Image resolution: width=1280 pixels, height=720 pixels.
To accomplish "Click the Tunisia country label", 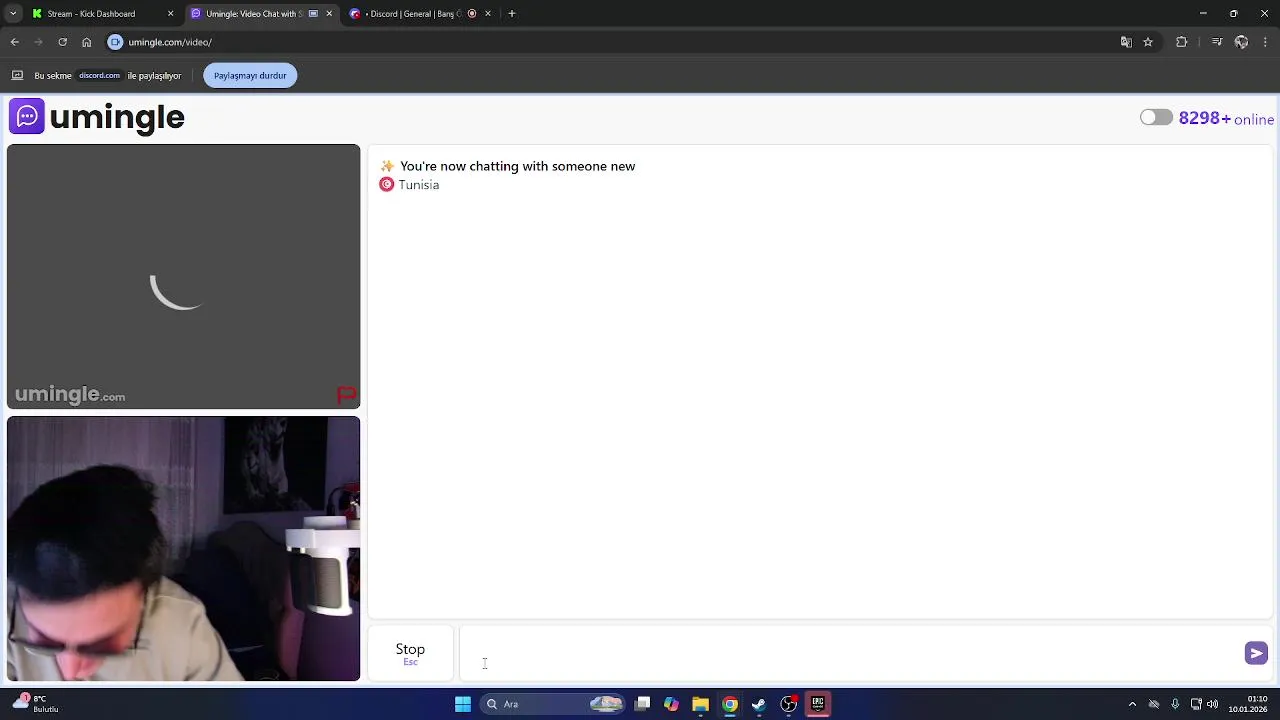I will 418,185.
